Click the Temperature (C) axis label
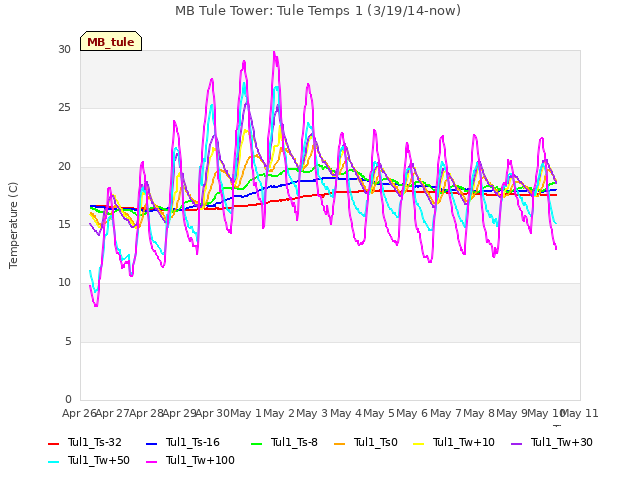Screen dimensions: 640x480 pyautogui.click(x=13, y=225)
